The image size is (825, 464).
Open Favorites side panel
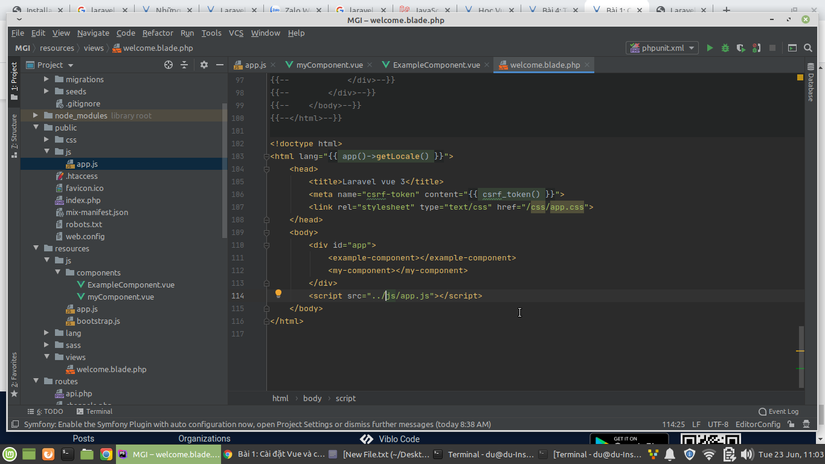click(x=14, y=375)
